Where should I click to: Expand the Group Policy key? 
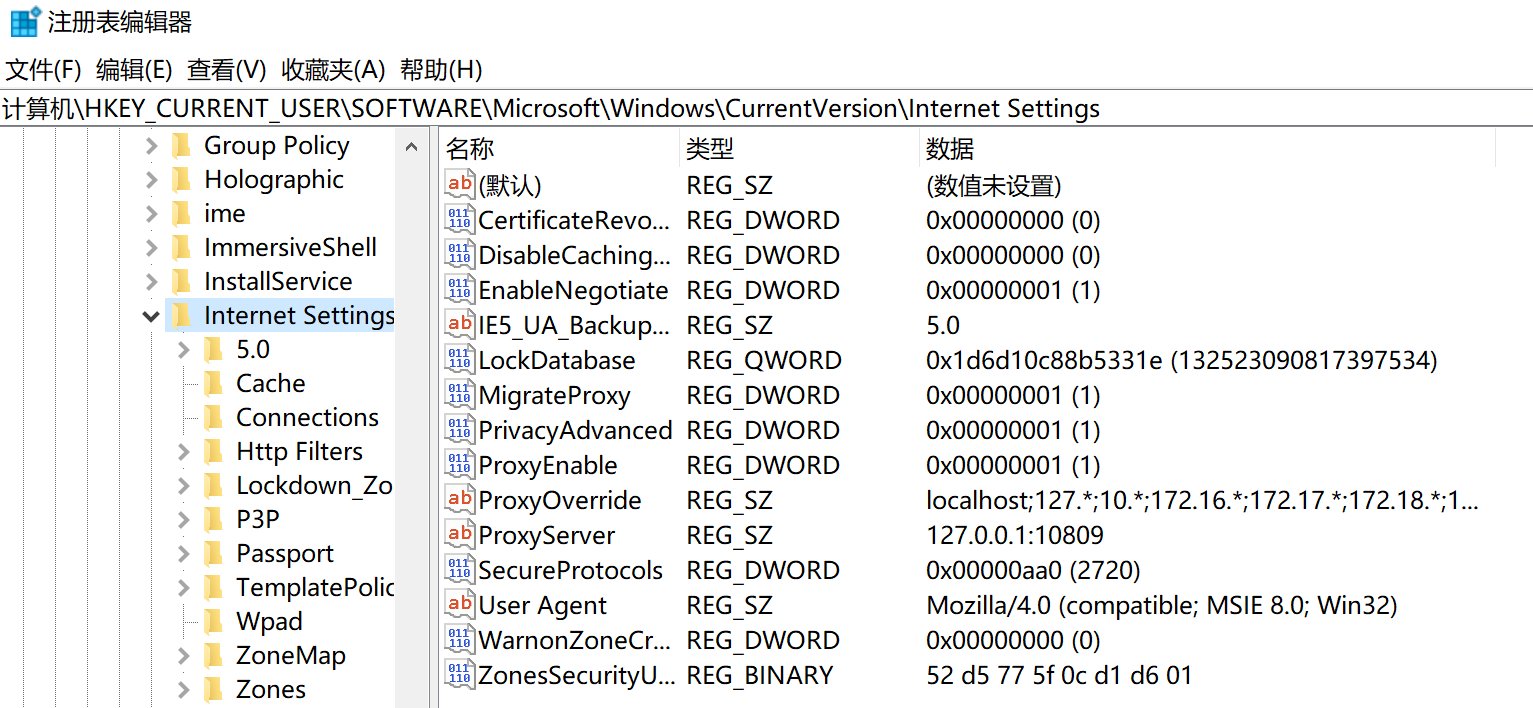(151, 146)
